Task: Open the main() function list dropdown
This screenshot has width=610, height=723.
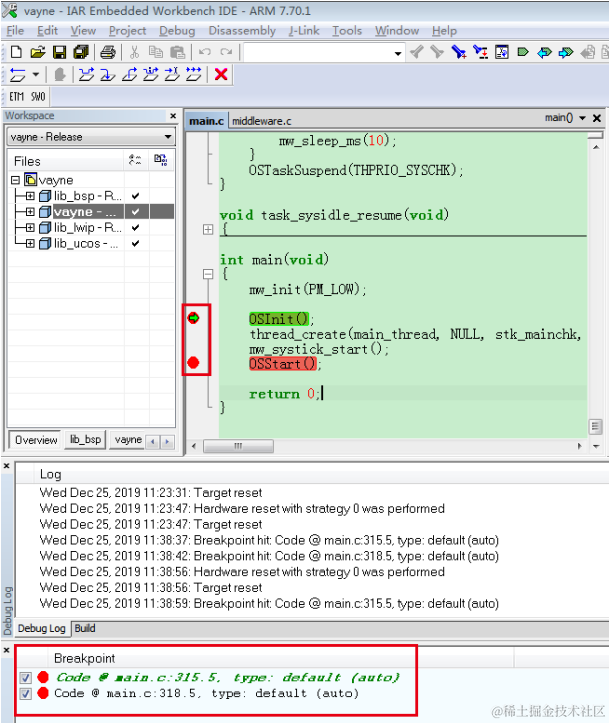Action: [582, 118]
